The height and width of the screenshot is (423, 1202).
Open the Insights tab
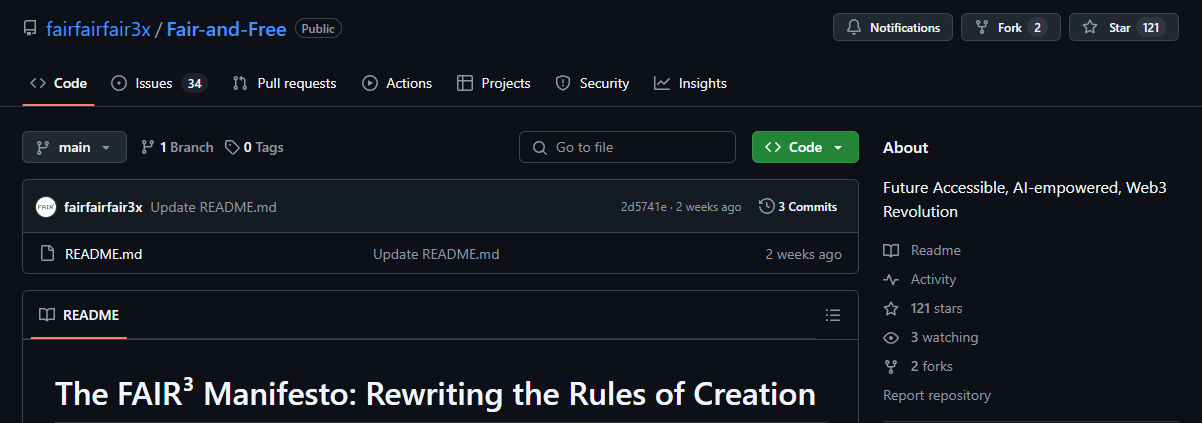click(691, 83)
